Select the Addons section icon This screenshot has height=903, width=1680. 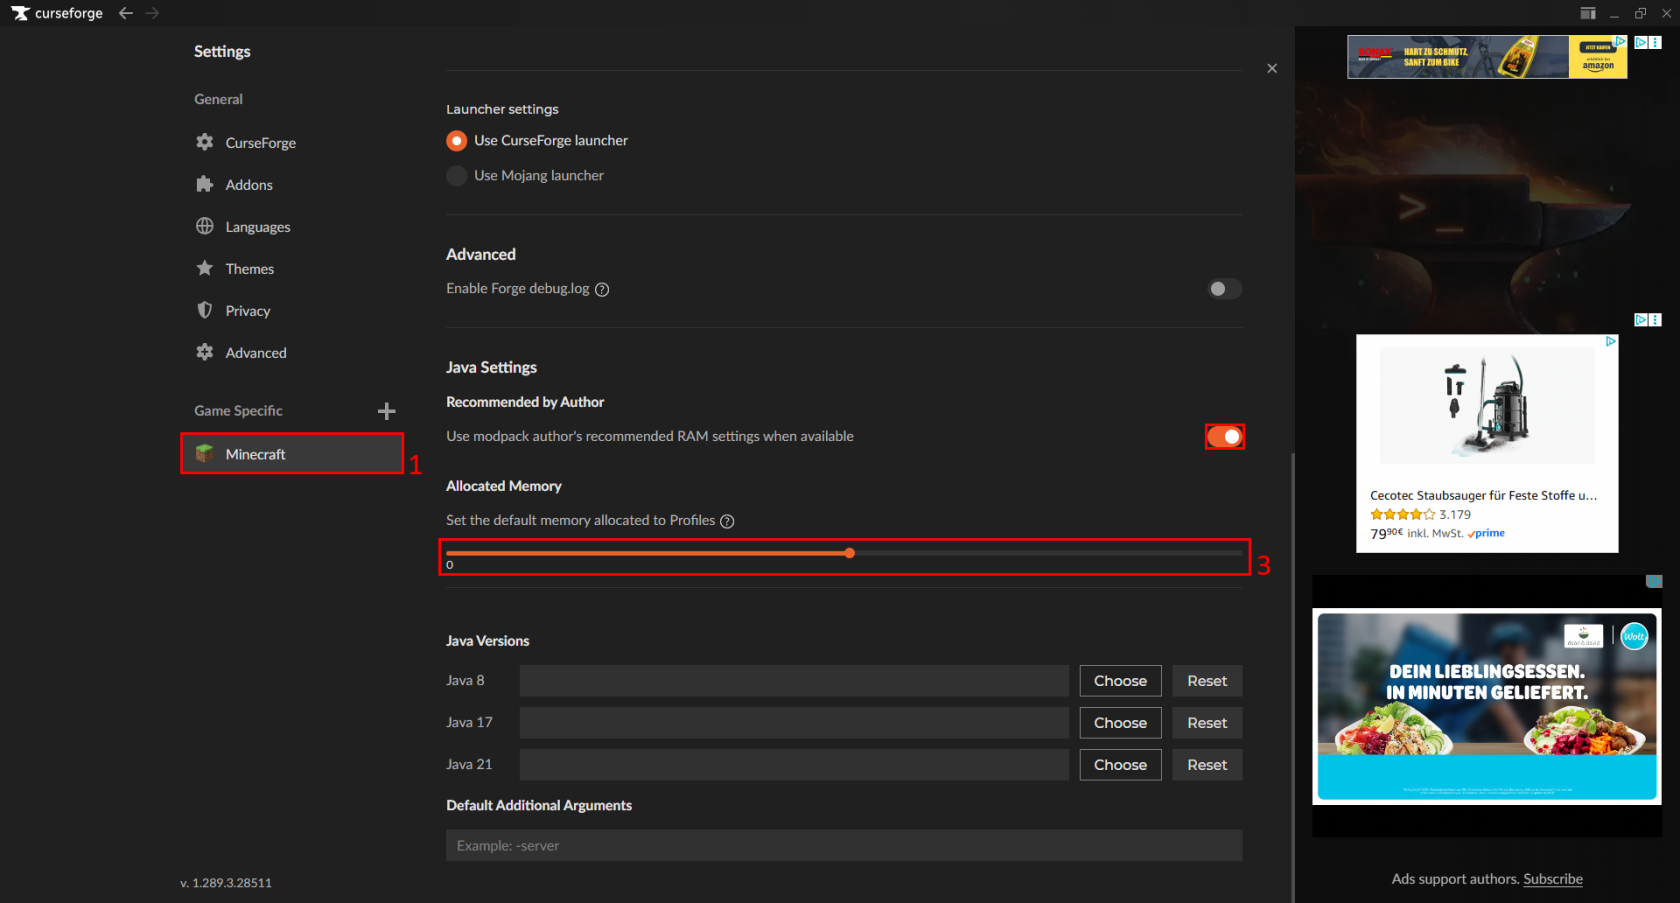204,184
